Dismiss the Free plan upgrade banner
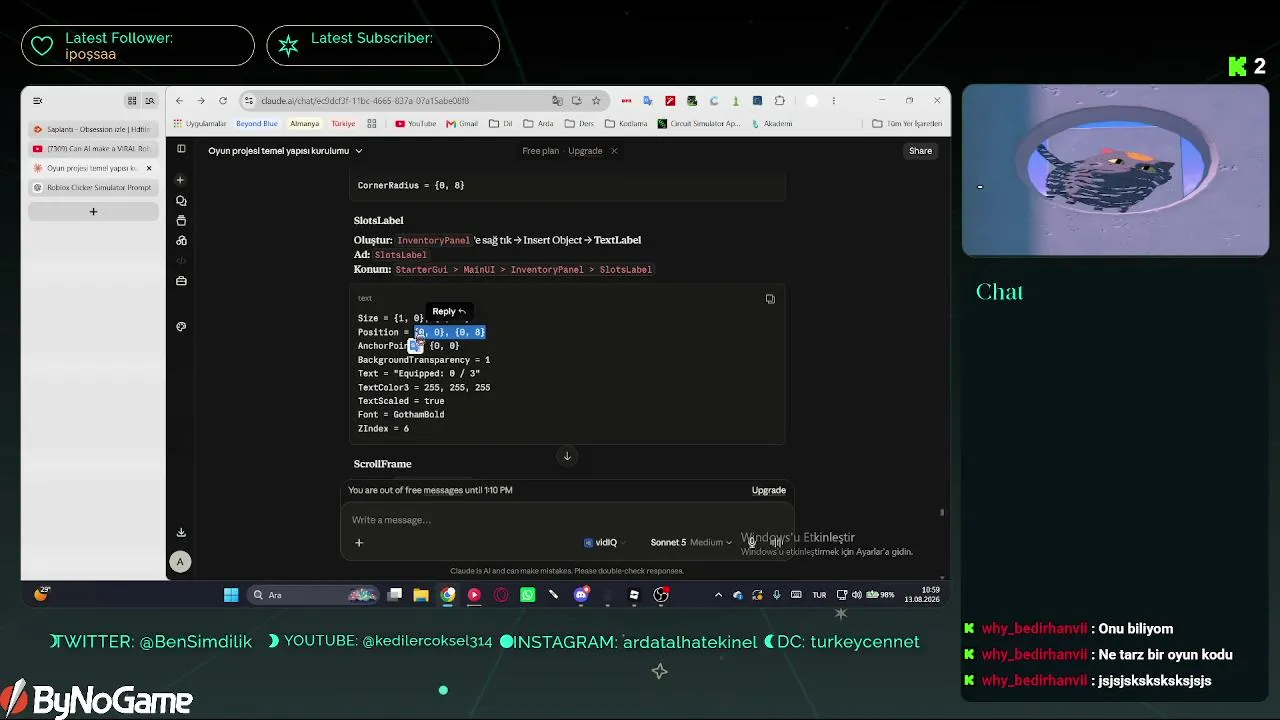The width and height of the screenshot is (1280, 720). (x=614, y=151)
